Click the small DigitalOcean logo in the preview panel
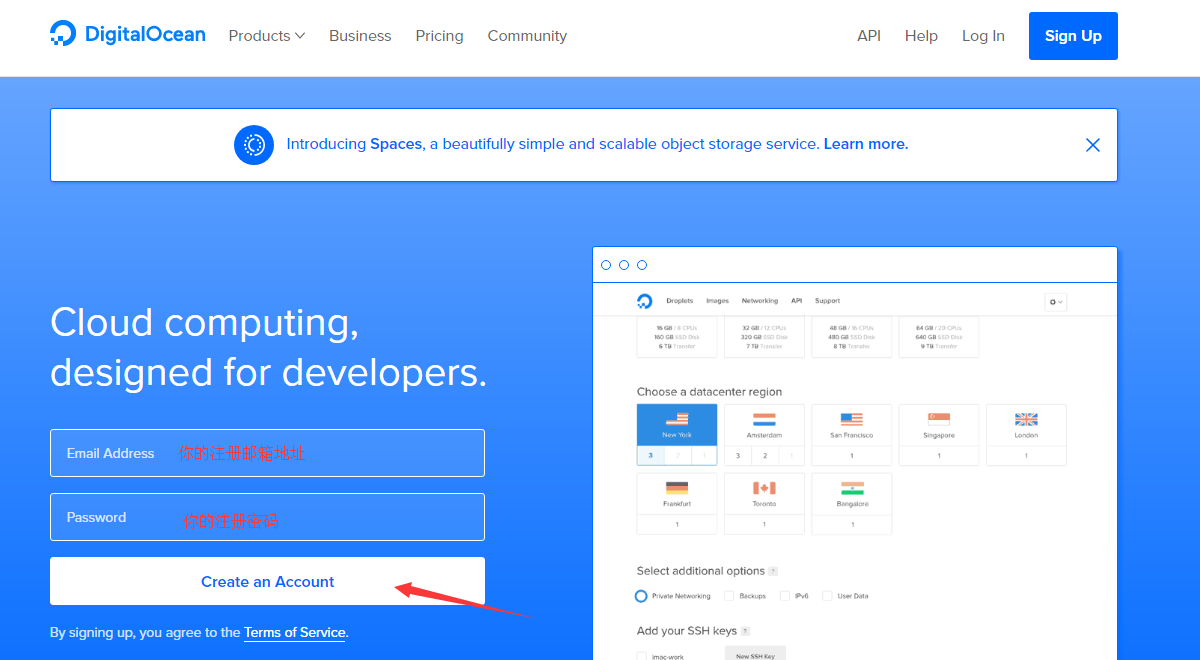 point(645,301)
